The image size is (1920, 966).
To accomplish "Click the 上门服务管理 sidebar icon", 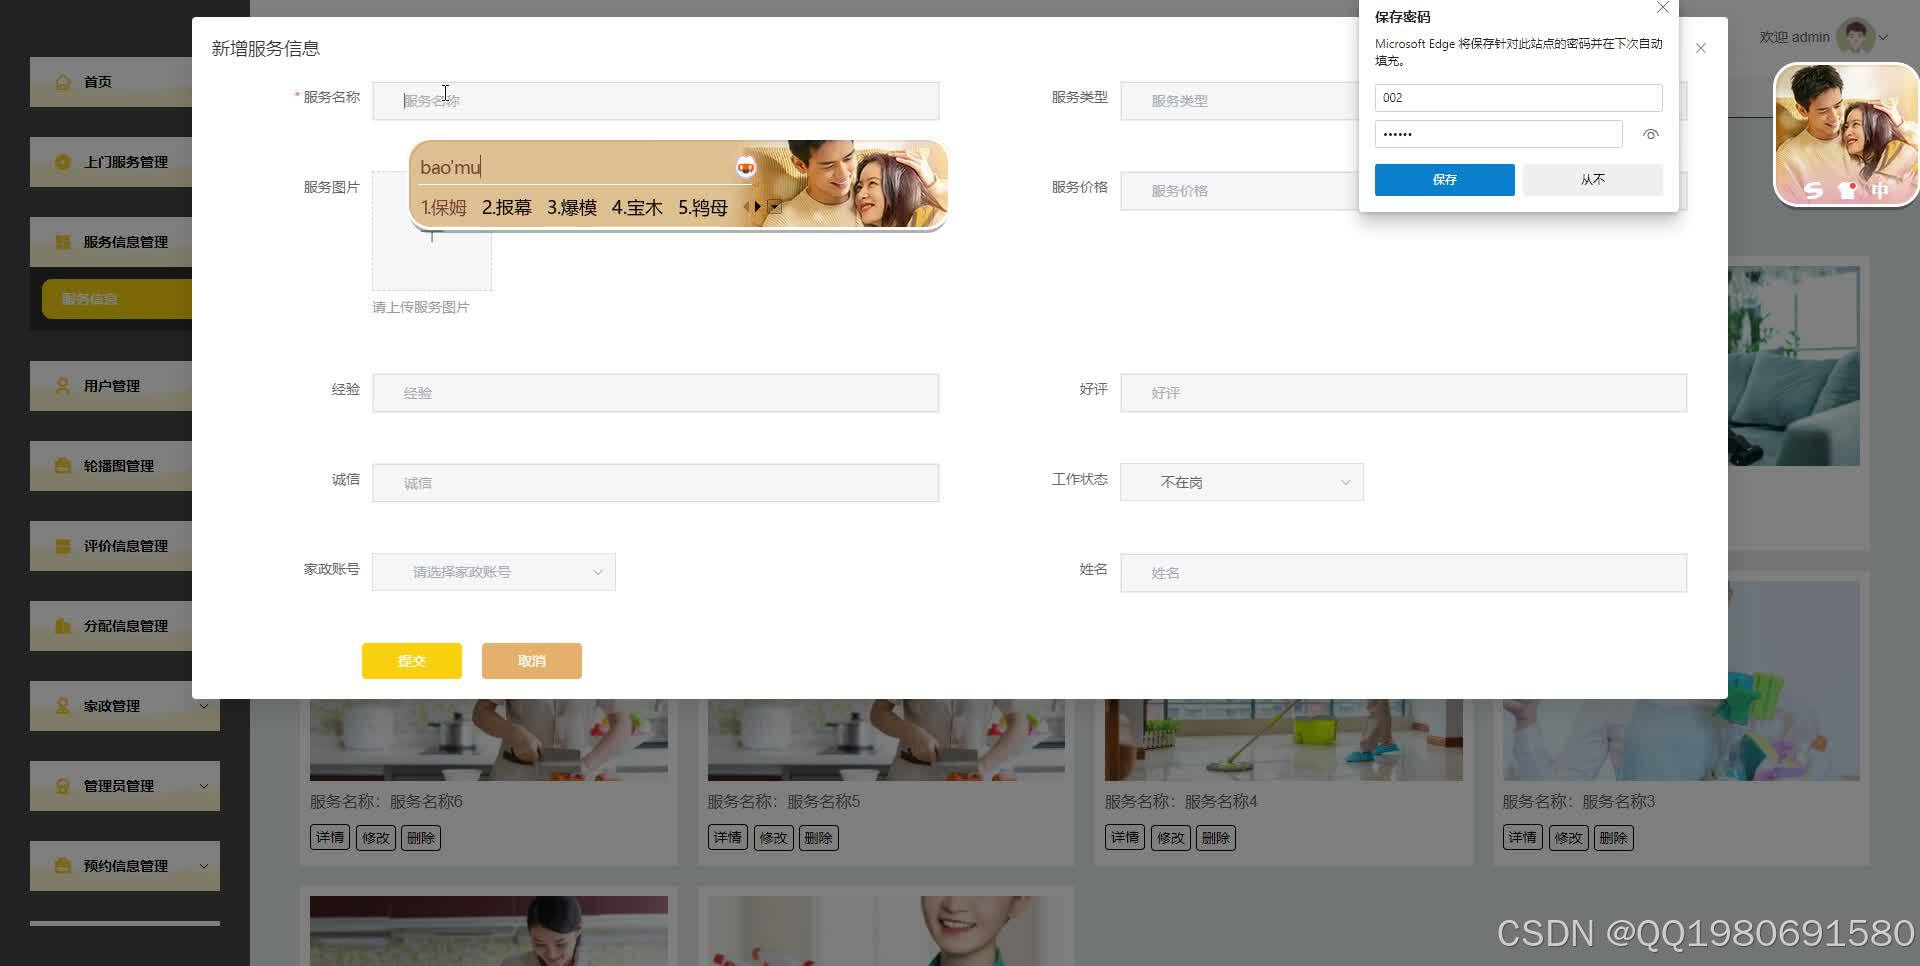I will pos(63,162).
